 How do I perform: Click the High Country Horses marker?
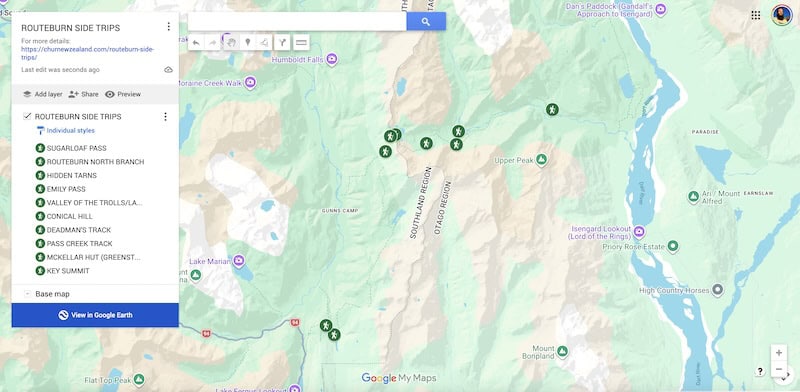click(717, 290)
